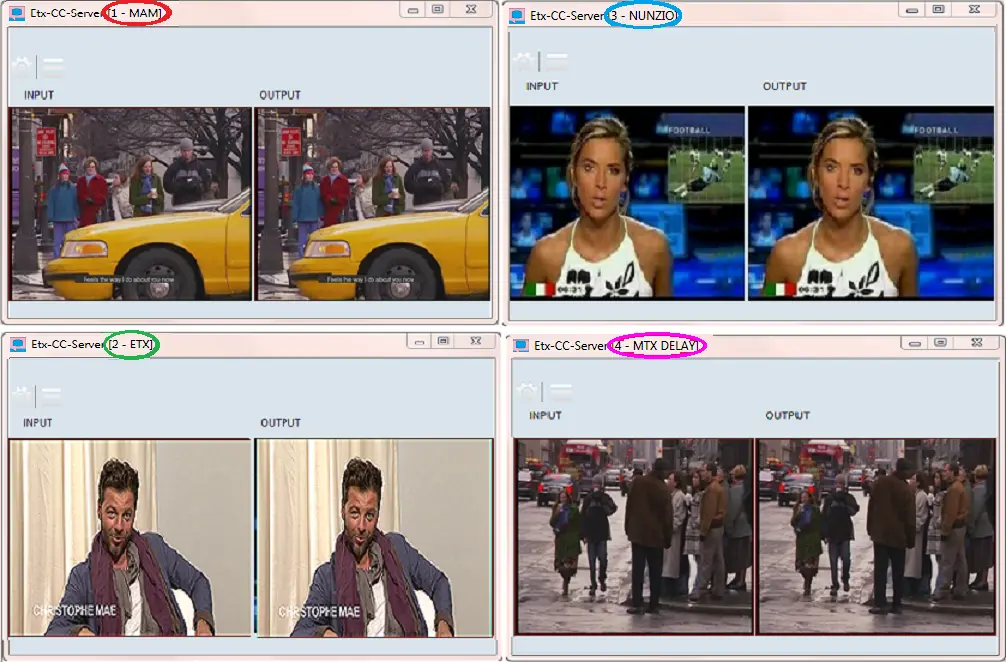Click the settings gear in the NUNZIO window
Screen dimensions: 1006x662
click(x=523, y=61)
